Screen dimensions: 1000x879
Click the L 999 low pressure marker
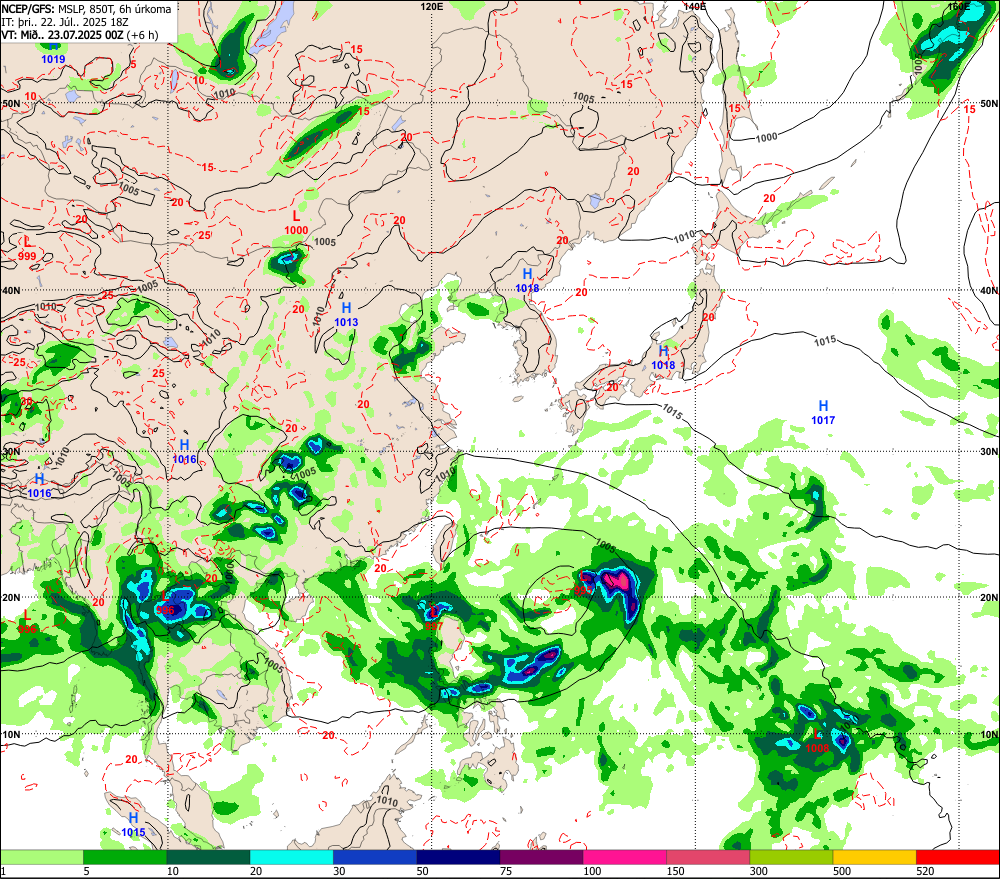coord(27,249)
